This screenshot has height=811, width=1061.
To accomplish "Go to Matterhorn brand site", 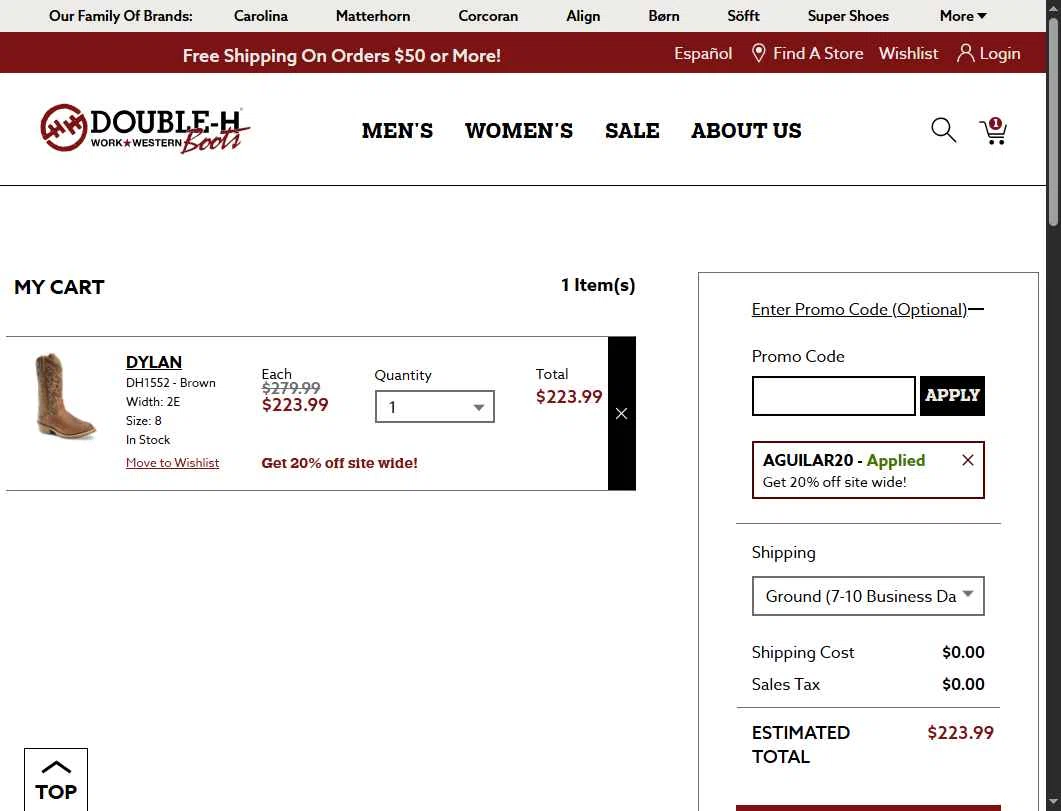I will (373, 16).
